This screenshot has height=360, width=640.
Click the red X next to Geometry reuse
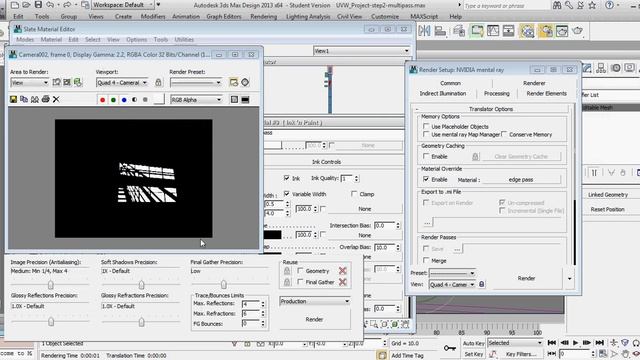coord(342,271)
